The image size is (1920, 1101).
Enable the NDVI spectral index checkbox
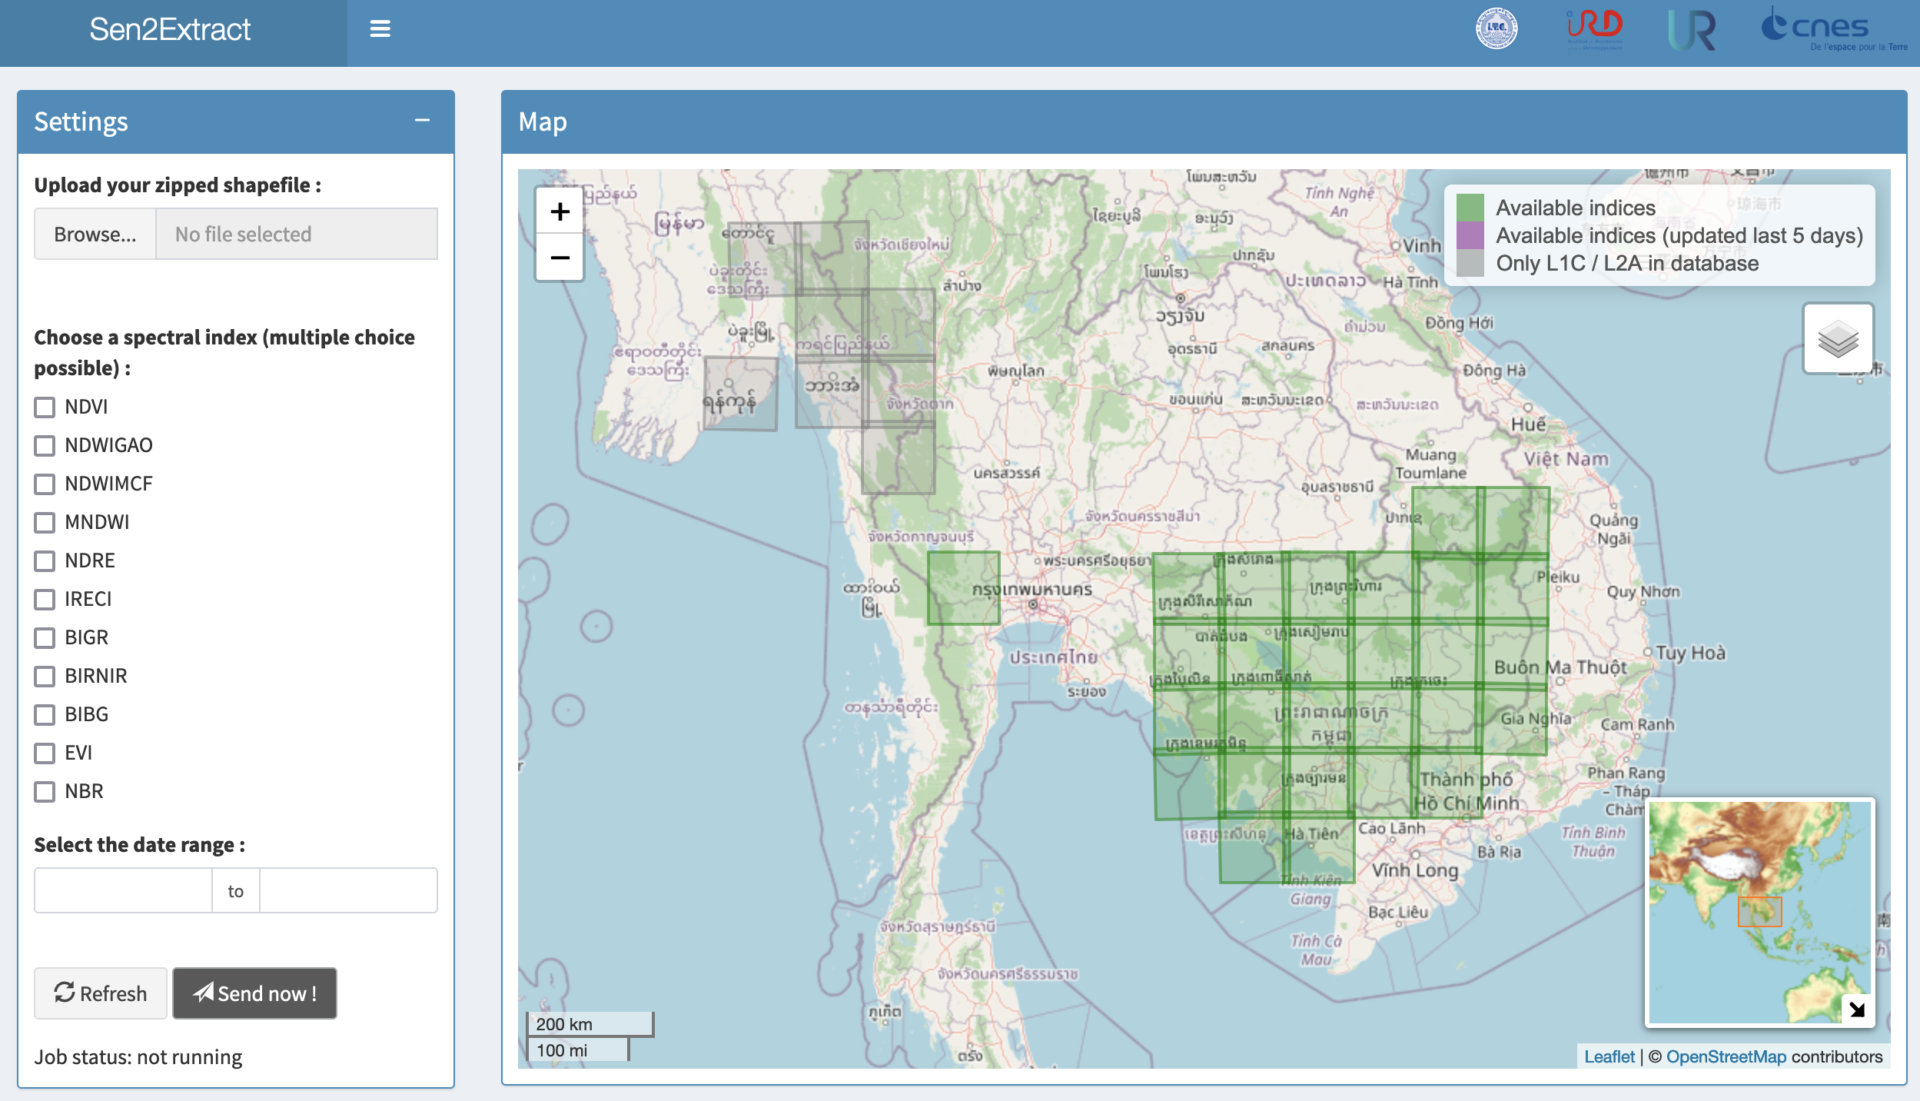(44, 406)
